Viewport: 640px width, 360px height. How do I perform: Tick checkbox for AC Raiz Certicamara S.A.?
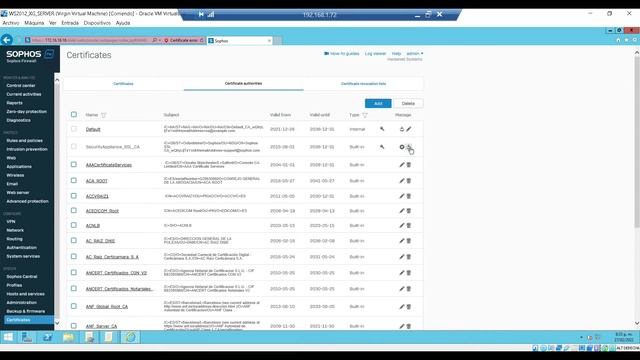click(x=74, y=256)
